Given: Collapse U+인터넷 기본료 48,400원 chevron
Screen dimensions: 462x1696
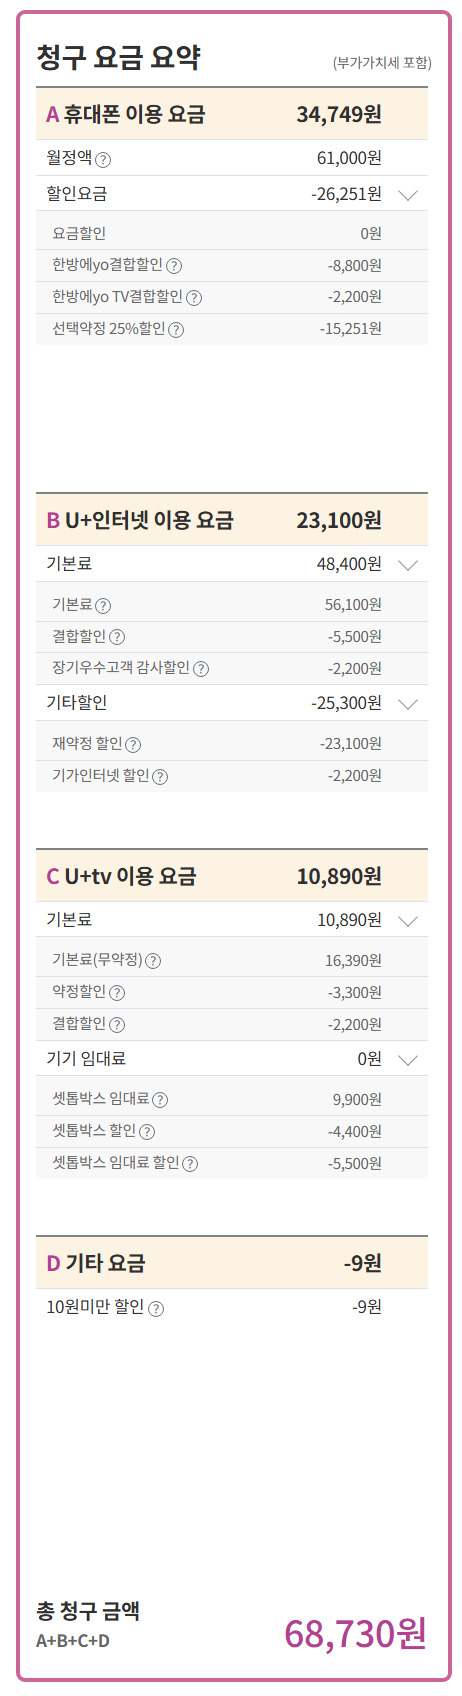Looking at the screenshot, I should (x=408, y=565).
